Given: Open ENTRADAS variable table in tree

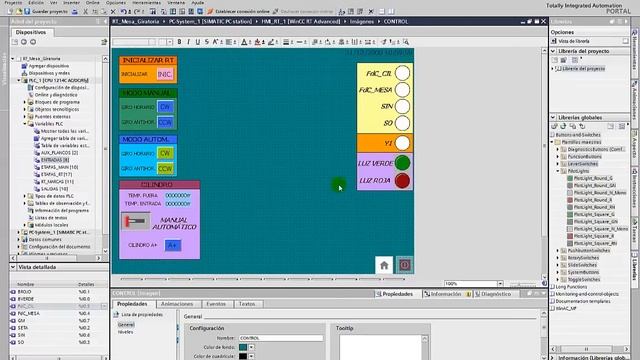Looking at the screenshot, I should (54, 160).
